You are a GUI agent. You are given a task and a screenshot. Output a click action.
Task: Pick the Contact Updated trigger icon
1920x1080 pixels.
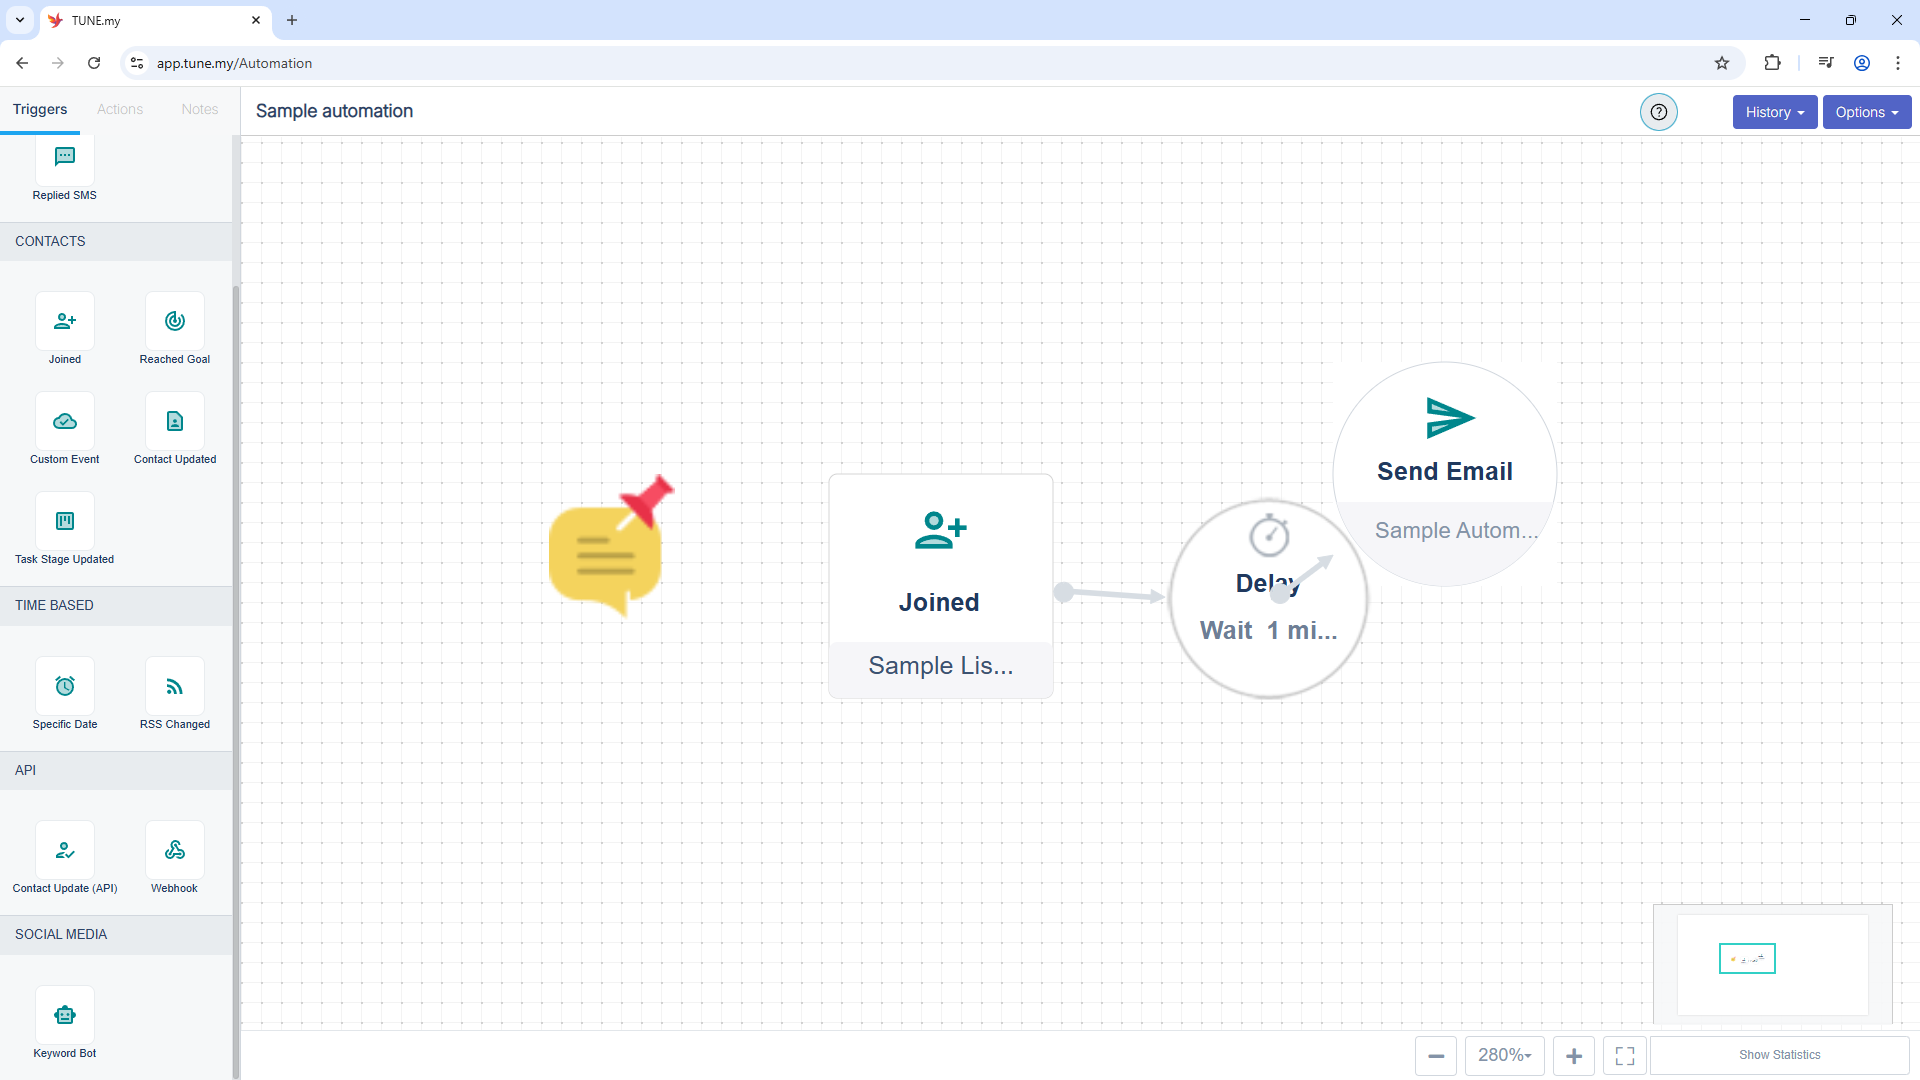(x=173, y=421)
